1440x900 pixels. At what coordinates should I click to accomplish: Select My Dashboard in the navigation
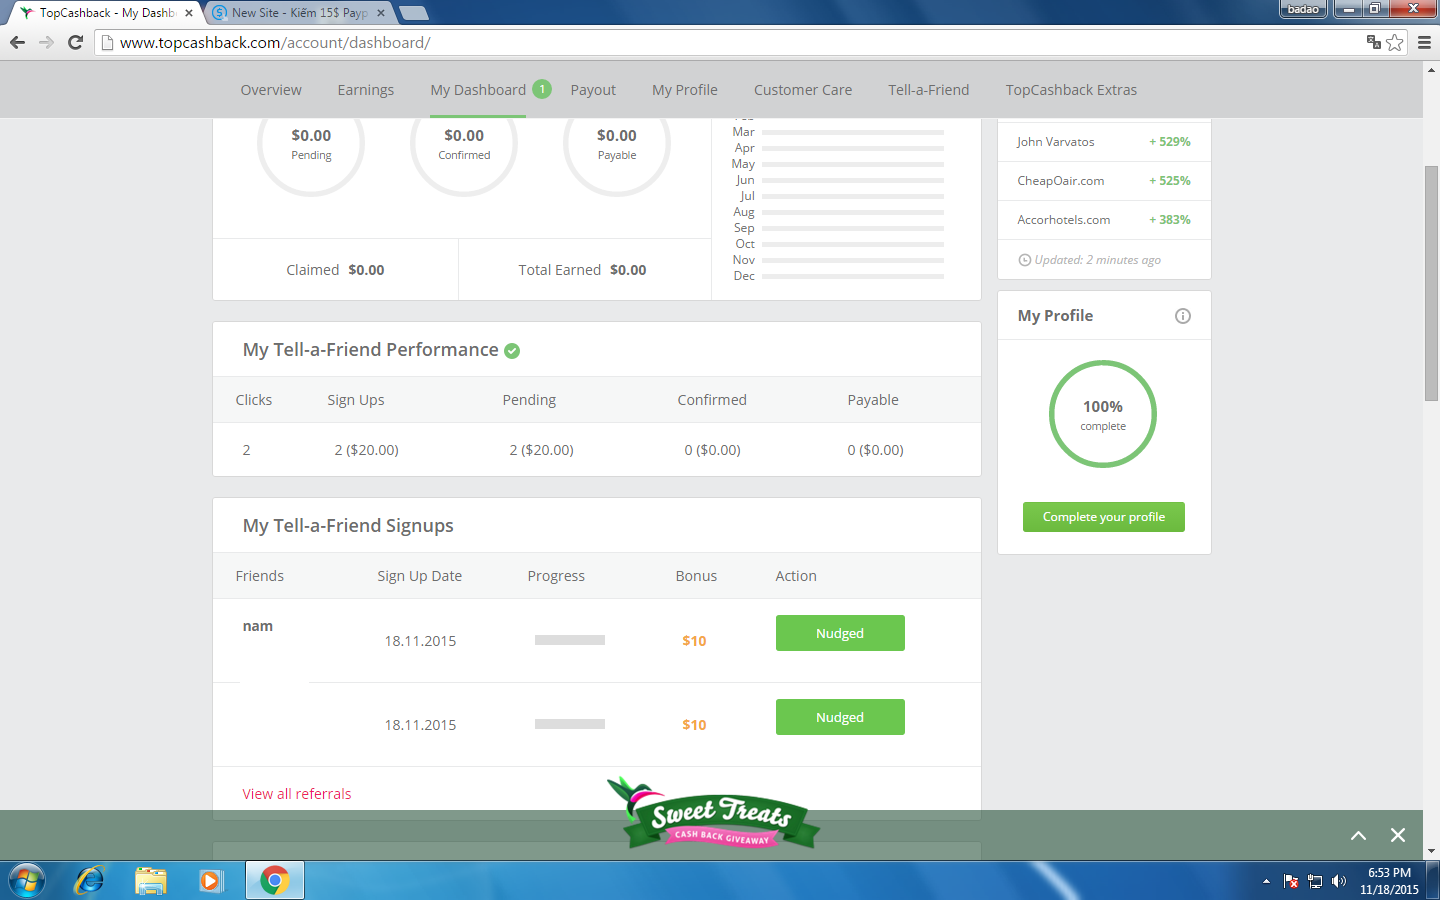(x=478, y=90)
